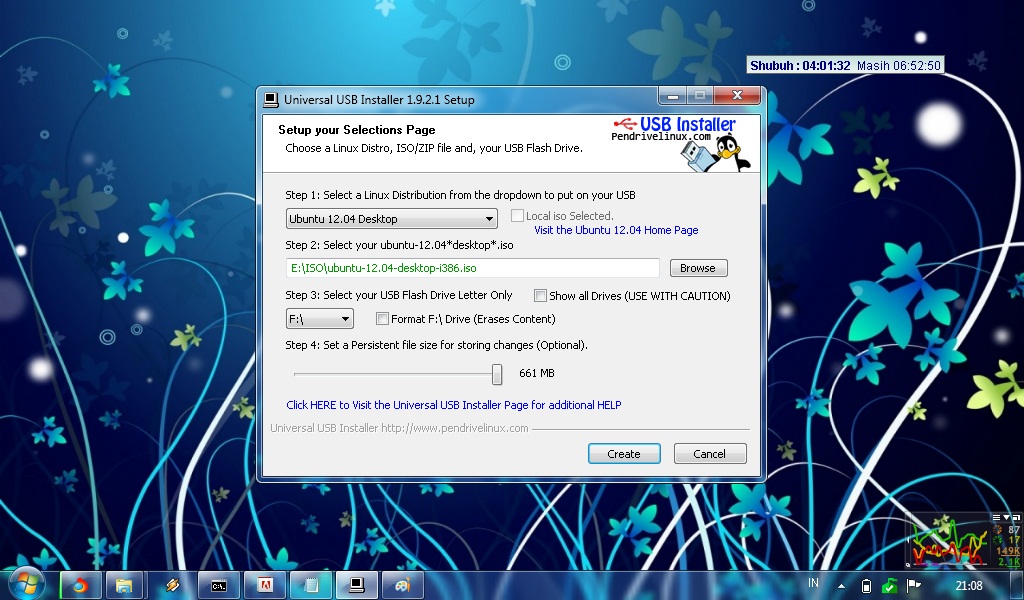Click the Create button

(624, 454)
